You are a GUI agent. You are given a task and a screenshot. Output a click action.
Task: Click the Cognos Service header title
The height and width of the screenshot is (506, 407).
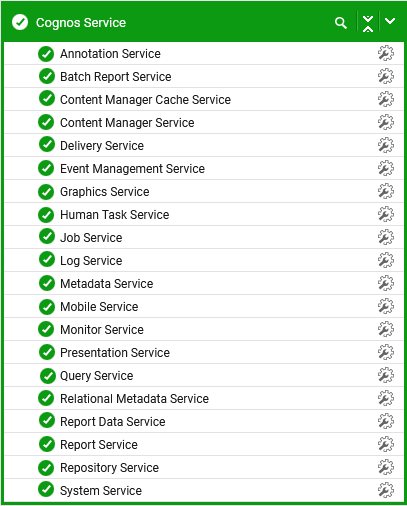click(x=81, y=23)
